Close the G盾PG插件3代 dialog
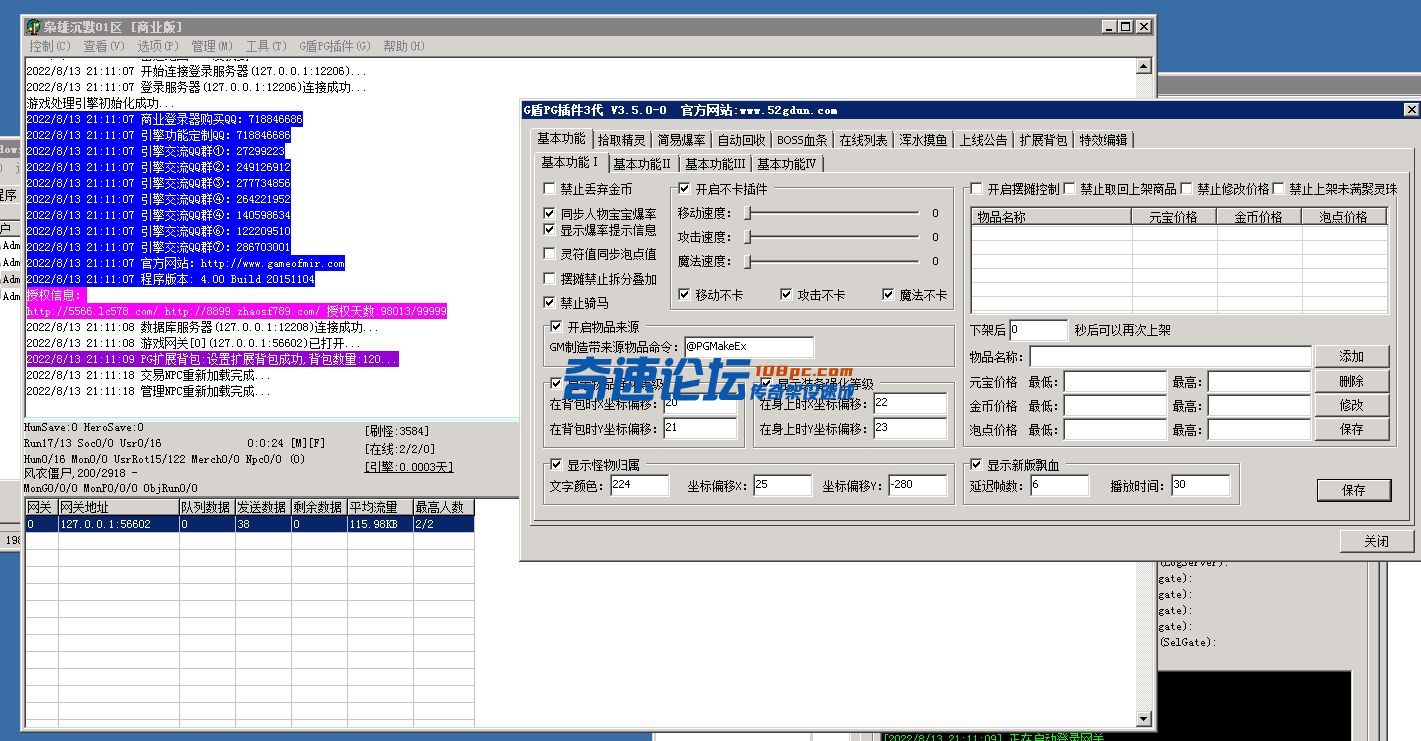This screenshot has width=1421, height=741. [1411, 110]
